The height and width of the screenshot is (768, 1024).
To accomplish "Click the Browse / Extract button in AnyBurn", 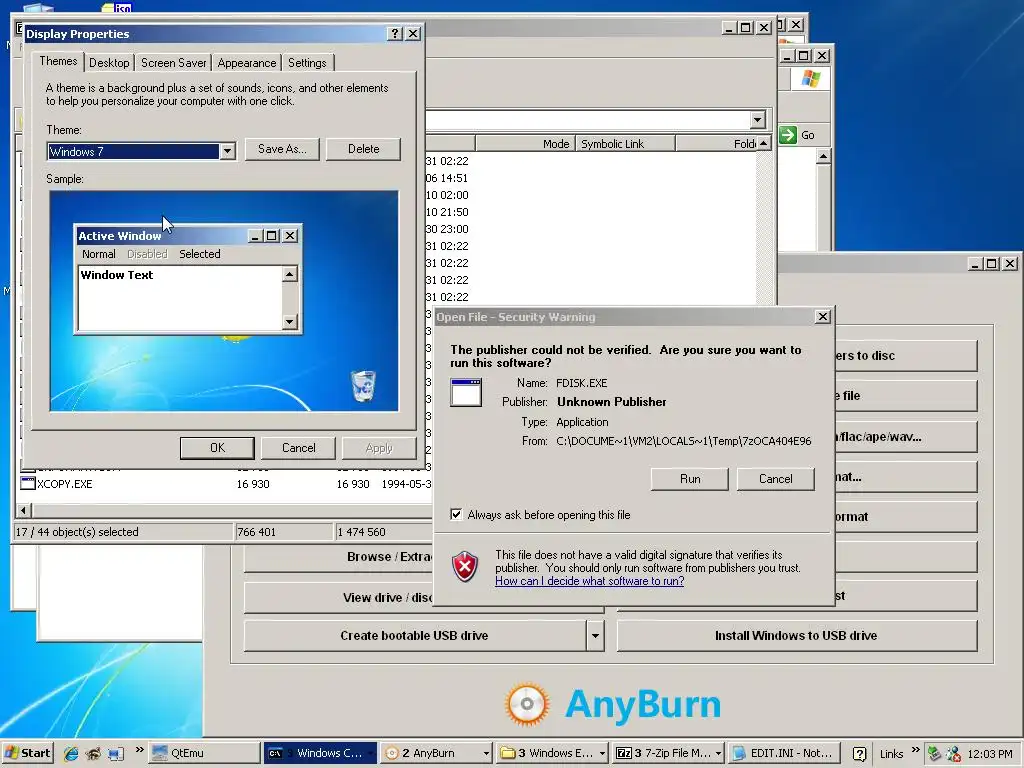I will tap(338, 557).
